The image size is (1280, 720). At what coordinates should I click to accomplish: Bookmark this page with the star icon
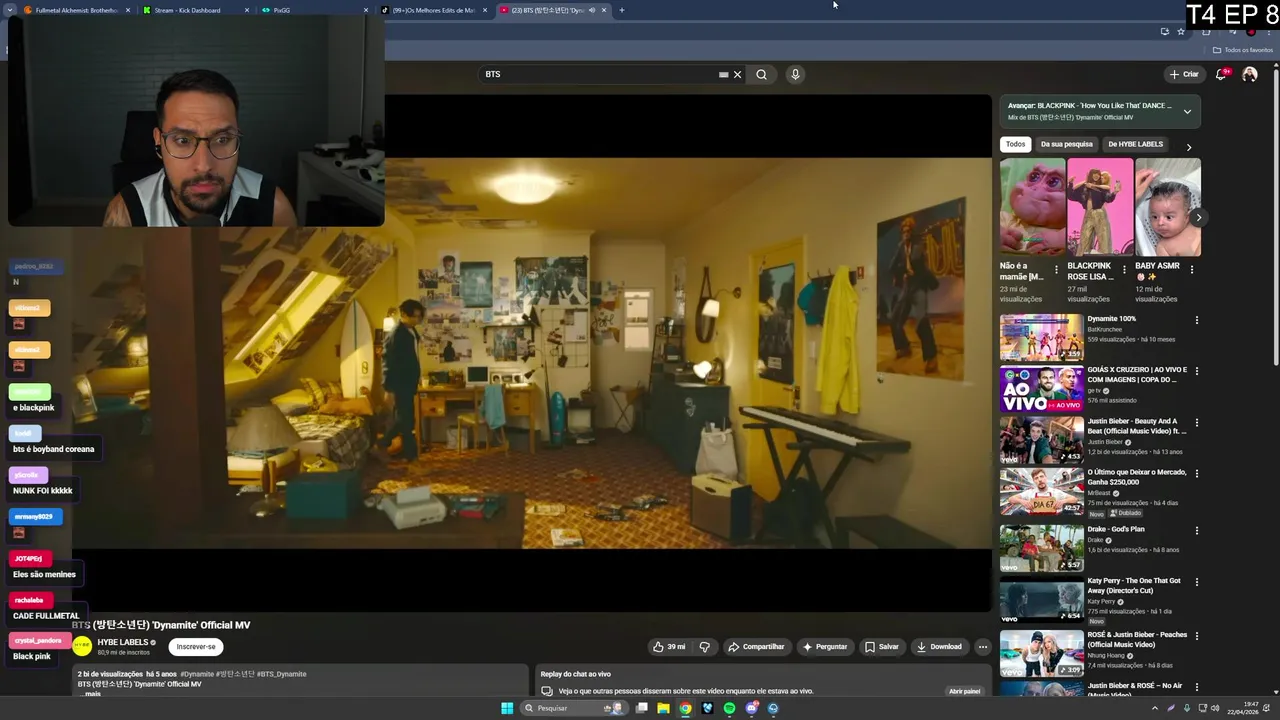click(1181, 31)
